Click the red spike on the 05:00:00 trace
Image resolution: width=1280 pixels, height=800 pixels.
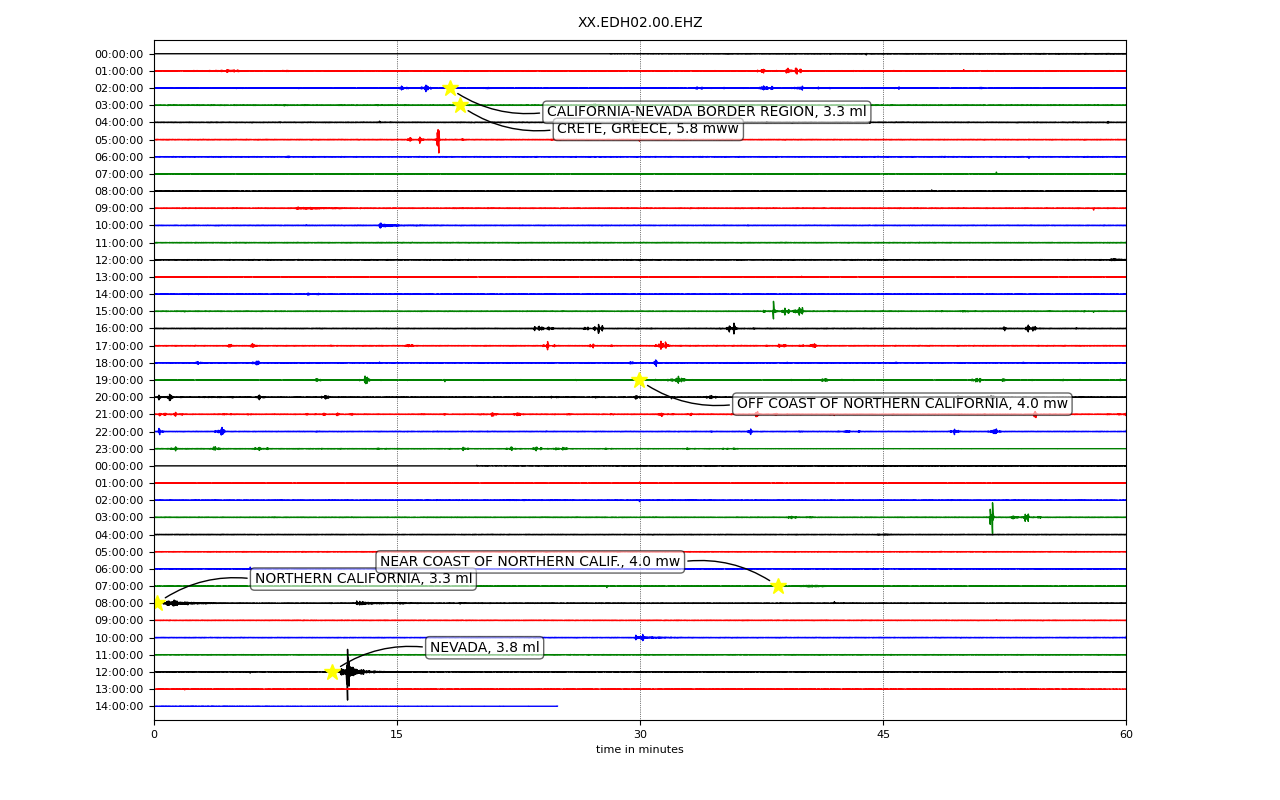pyautogui.click(x=438, y=140)
